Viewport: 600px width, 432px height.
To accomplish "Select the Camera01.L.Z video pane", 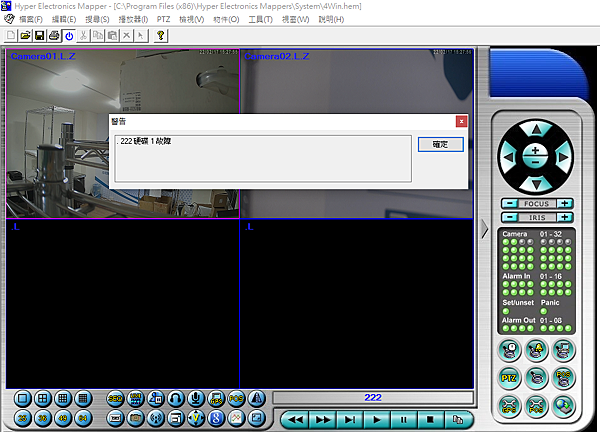I will point(122,134).
